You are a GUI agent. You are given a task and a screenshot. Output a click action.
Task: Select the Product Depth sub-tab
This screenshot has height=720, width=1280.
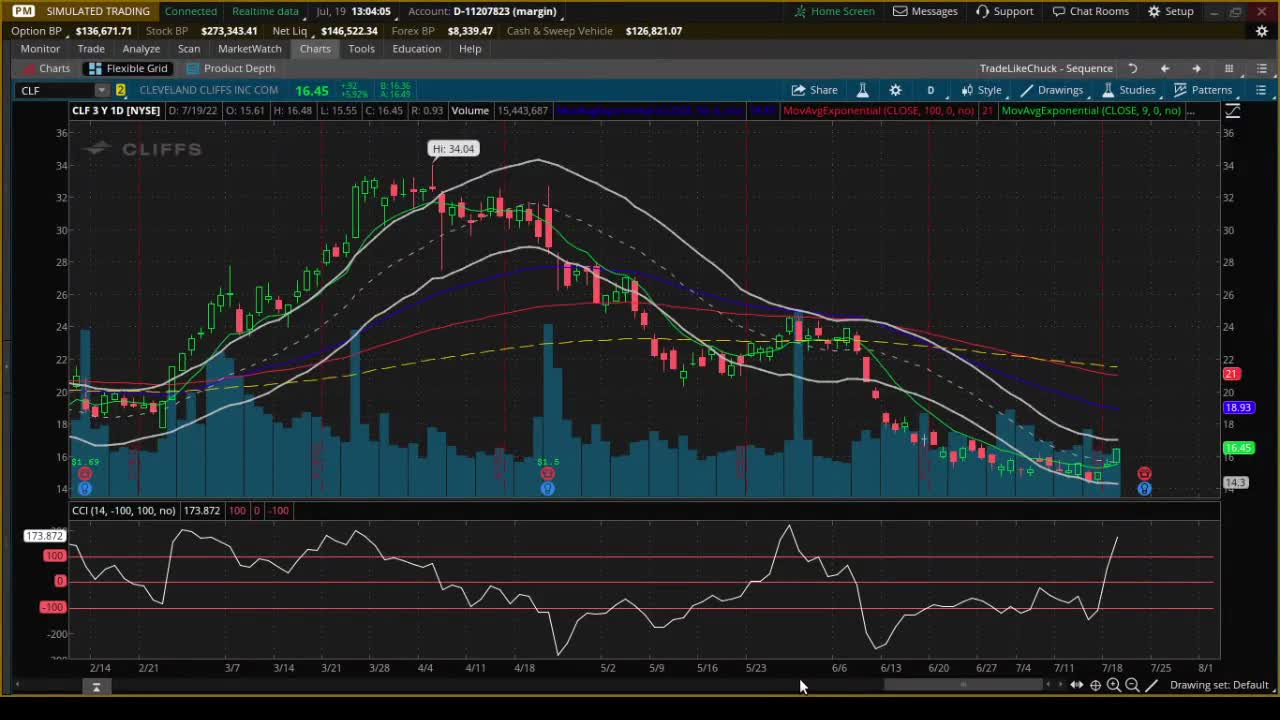coord(231,68)
